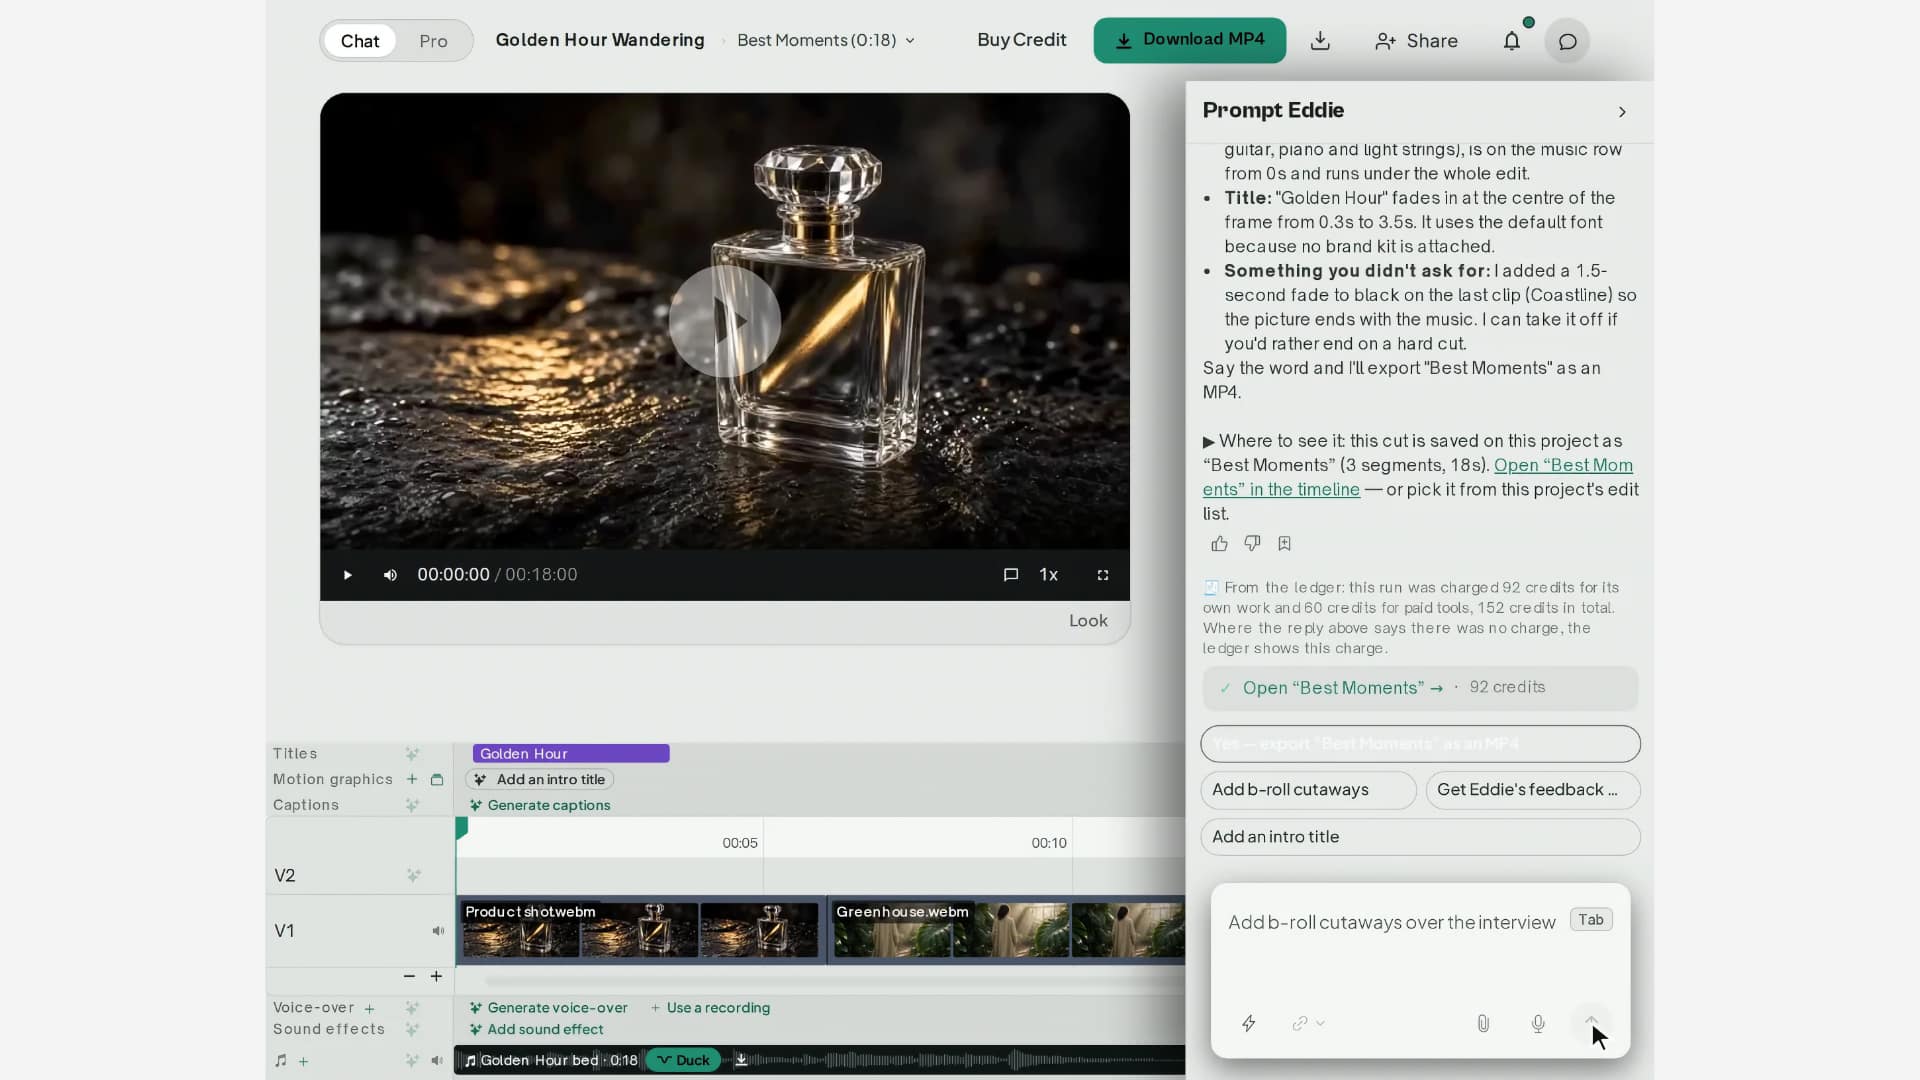Click Generate captions in the timeline

(x=540, y=805)
